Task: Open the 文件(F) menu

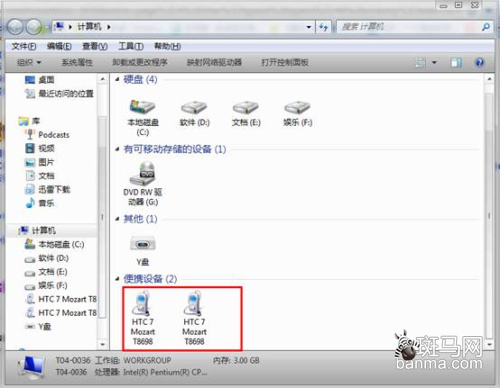Action: 24,46
